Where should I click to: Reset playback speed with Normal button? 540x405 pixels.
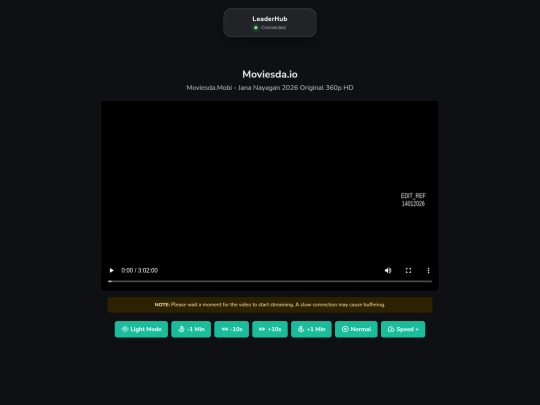click(356, 329)
